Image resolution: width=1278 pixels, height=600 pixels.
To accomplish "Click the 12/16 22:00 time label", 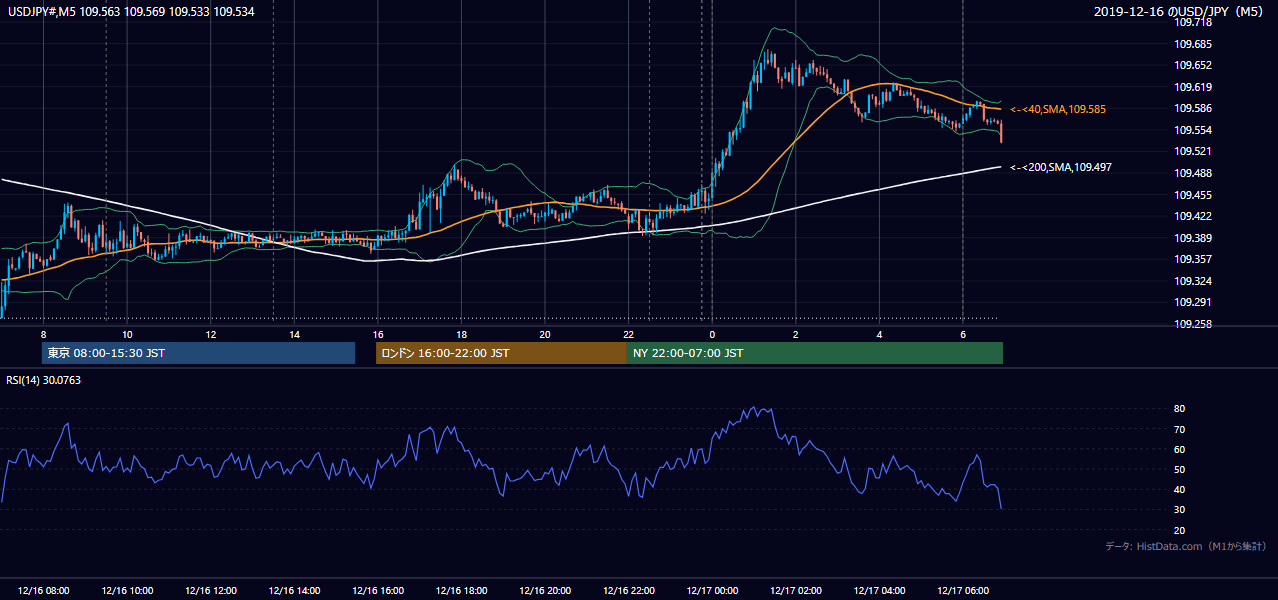I will point(629,591).
